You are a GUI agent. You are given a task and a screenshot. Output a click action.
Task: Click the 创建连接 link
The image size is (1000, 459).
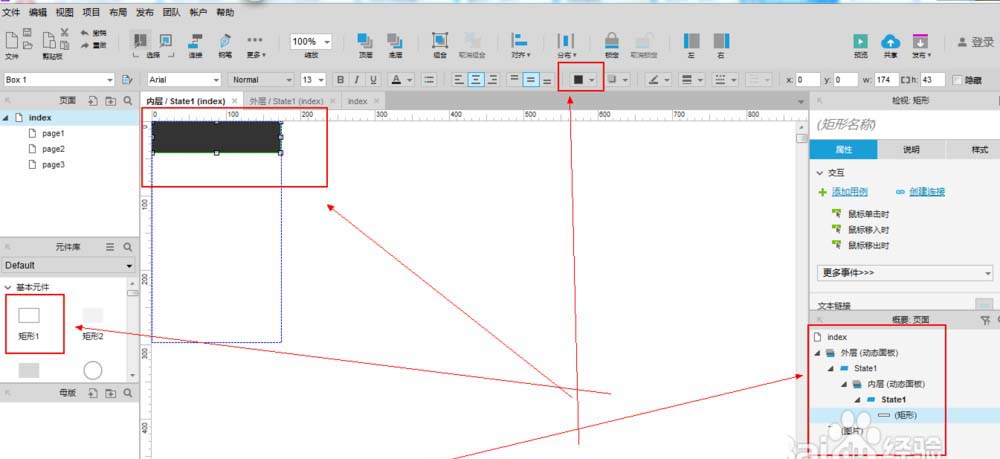pyautogui.click(x=927, y=192)
